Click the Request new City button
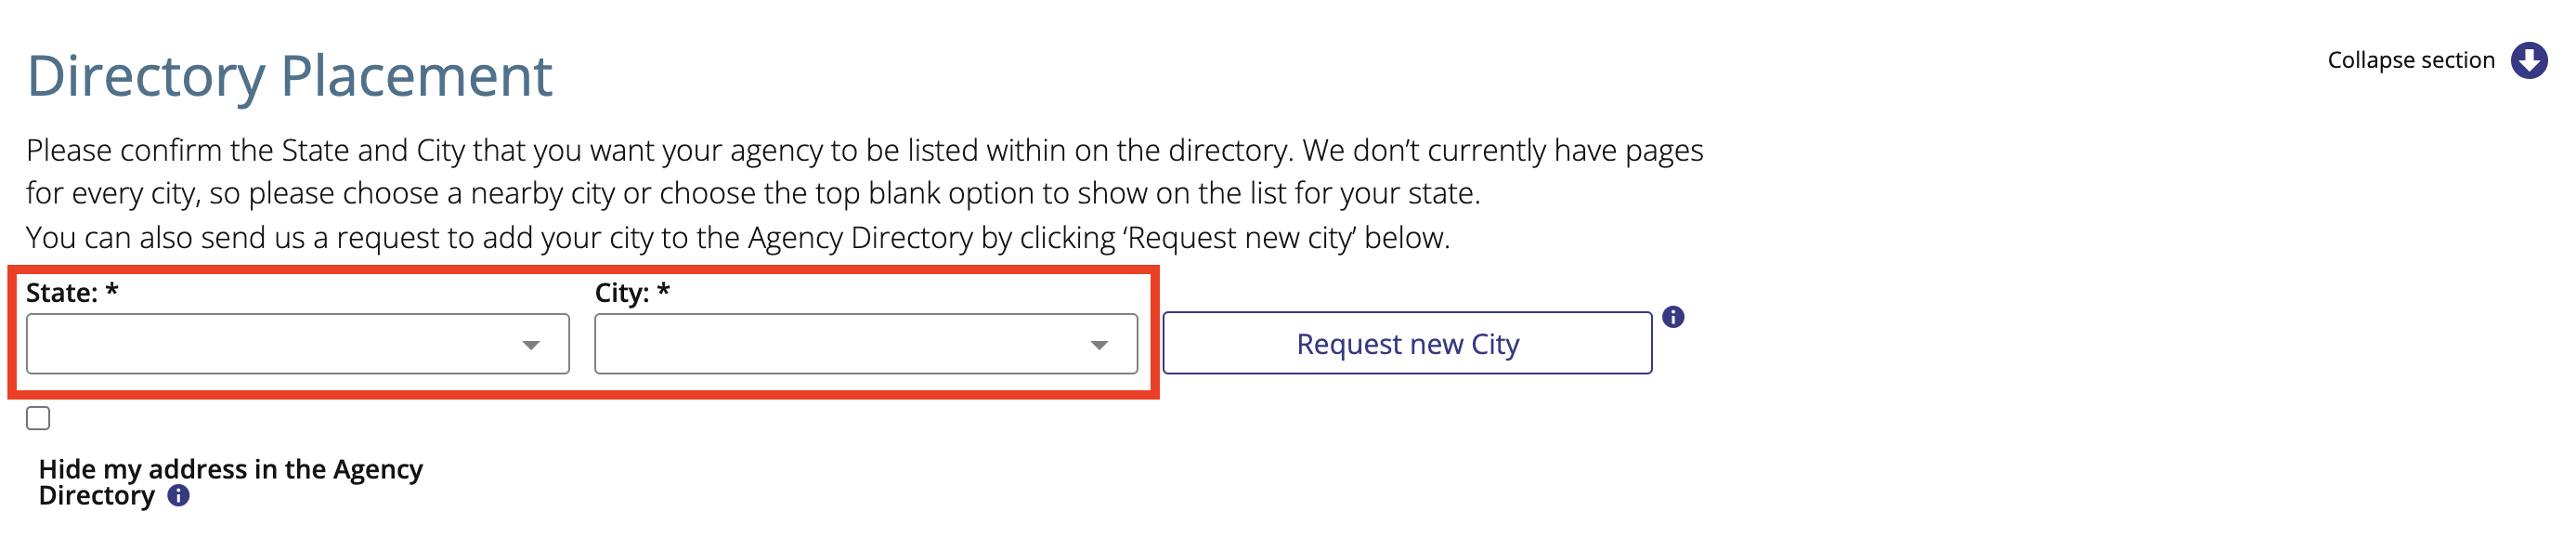The width and height of the screenshot is (2576, 551). tap(1407, 343)
